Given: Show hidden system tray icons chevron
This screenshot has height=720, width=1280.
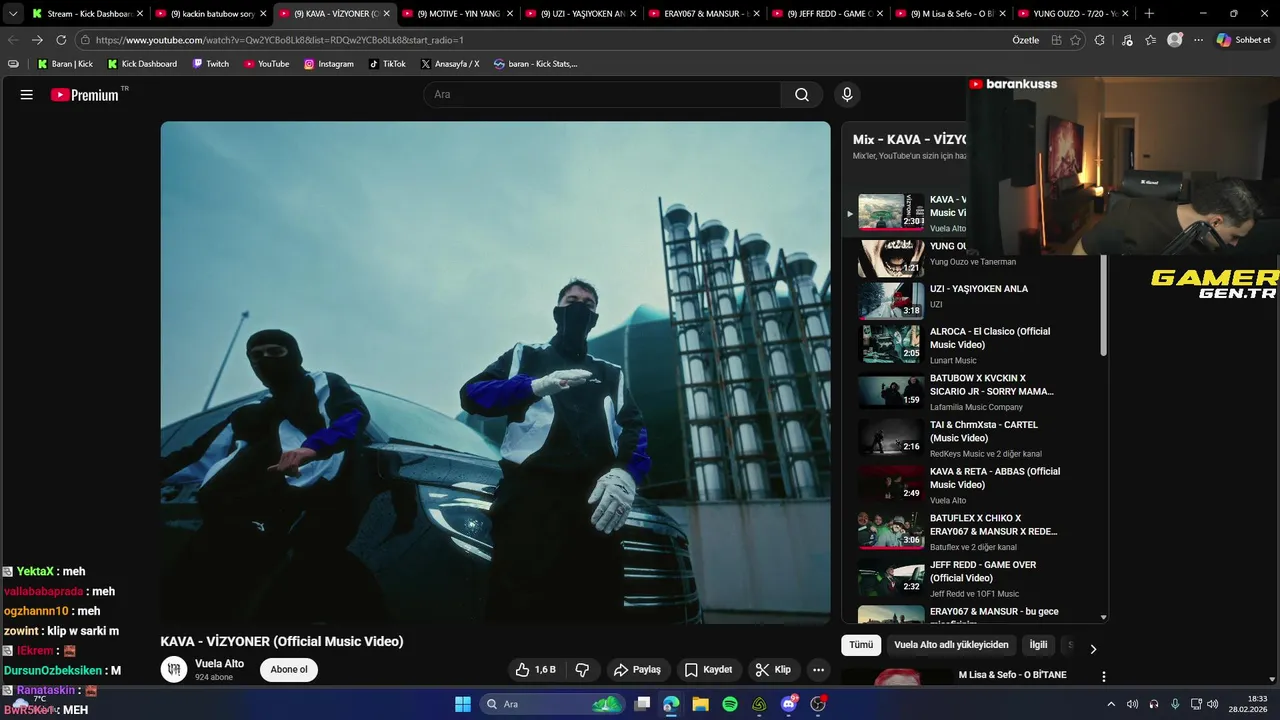Looking at the screenshot, I should point(1111,704).
